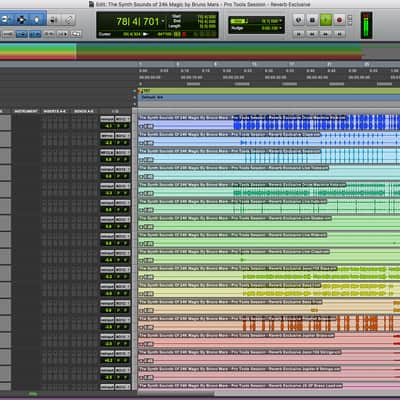Expand the Markers ruler disclosure arrow
The image size is (400, 400).
135,91
